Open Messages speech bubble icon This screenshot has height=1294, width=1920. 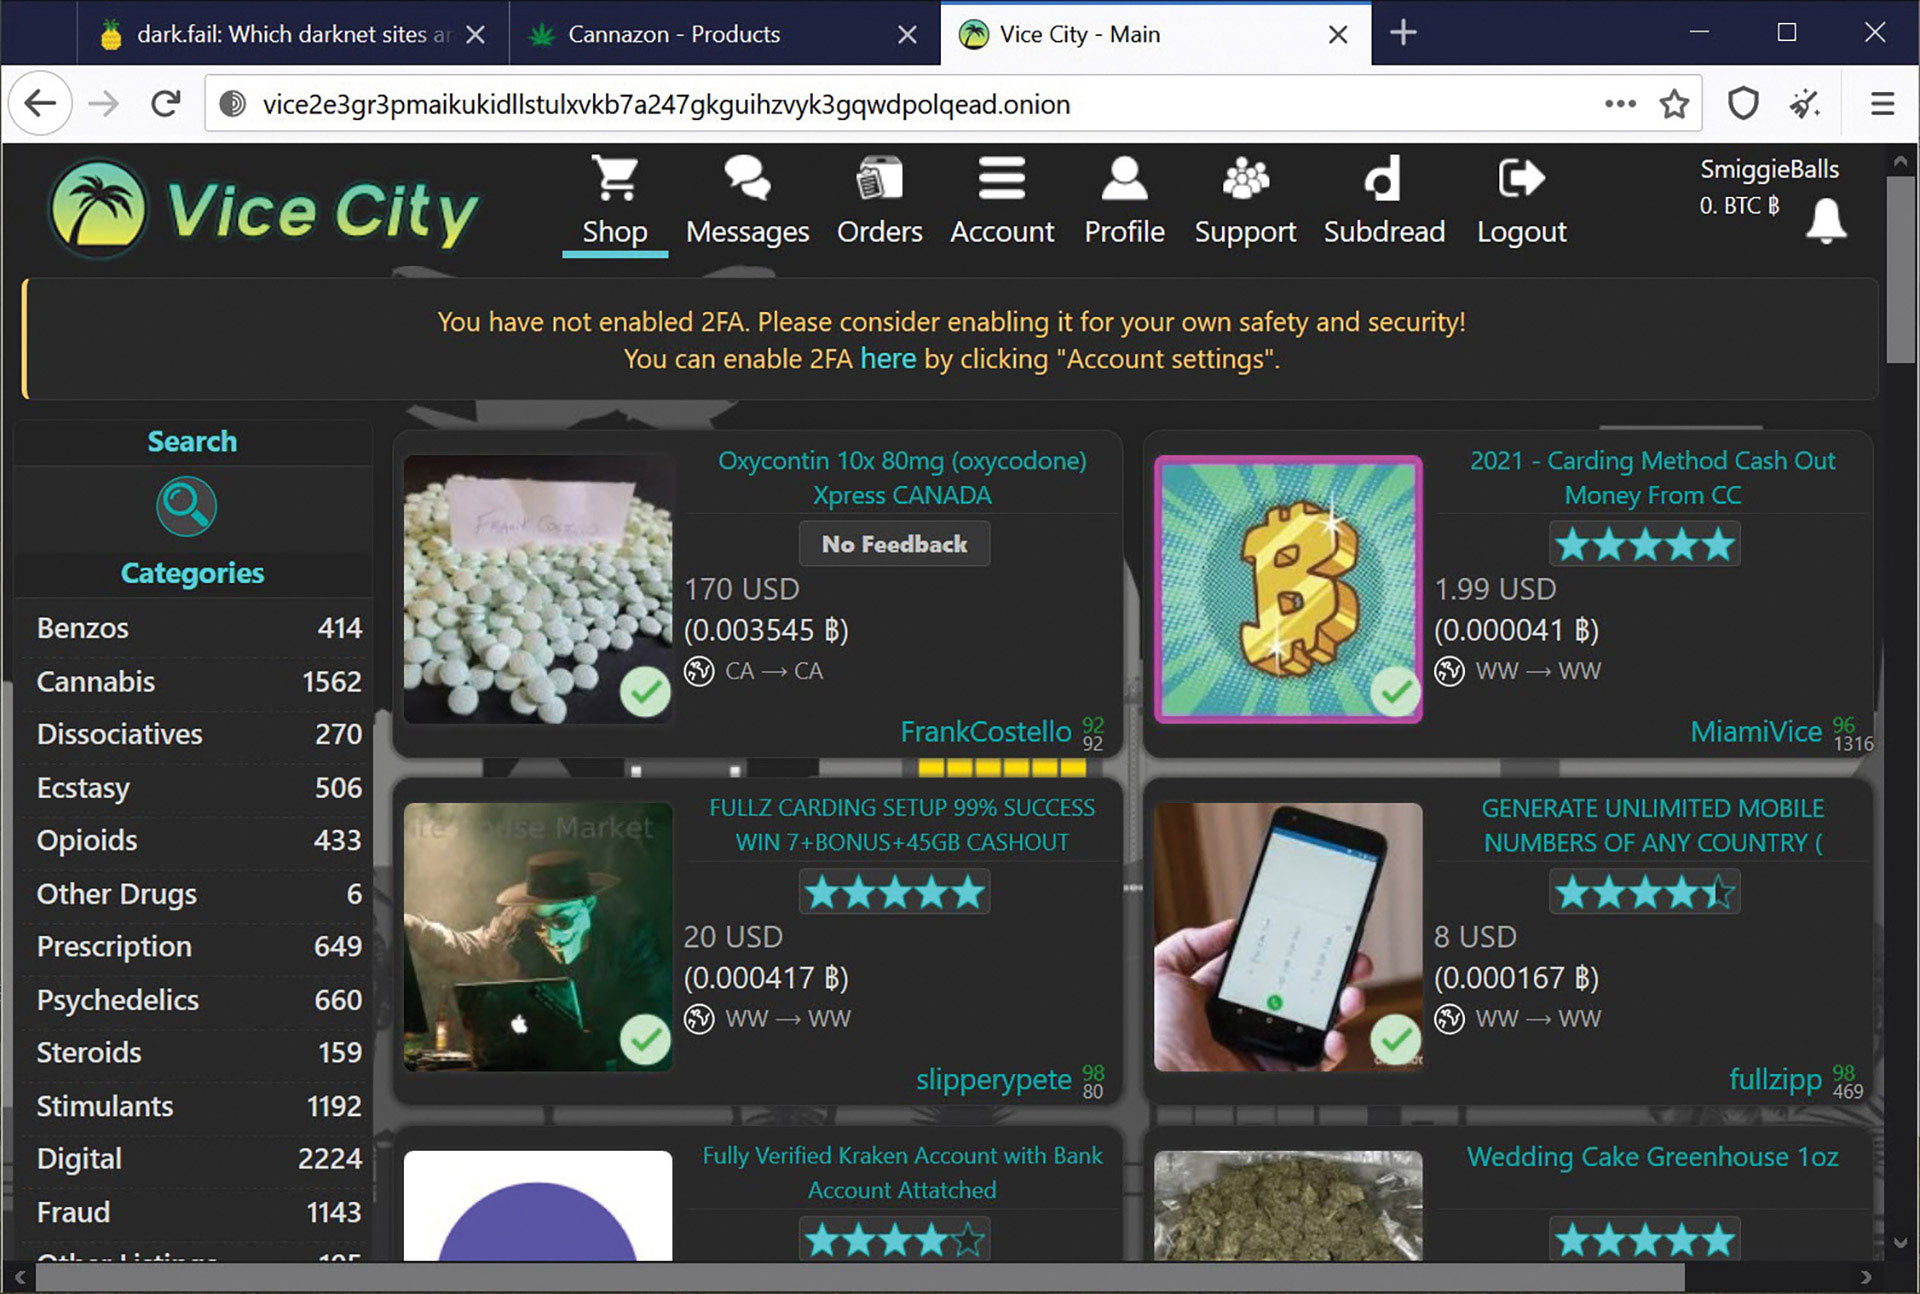point(747,178)
